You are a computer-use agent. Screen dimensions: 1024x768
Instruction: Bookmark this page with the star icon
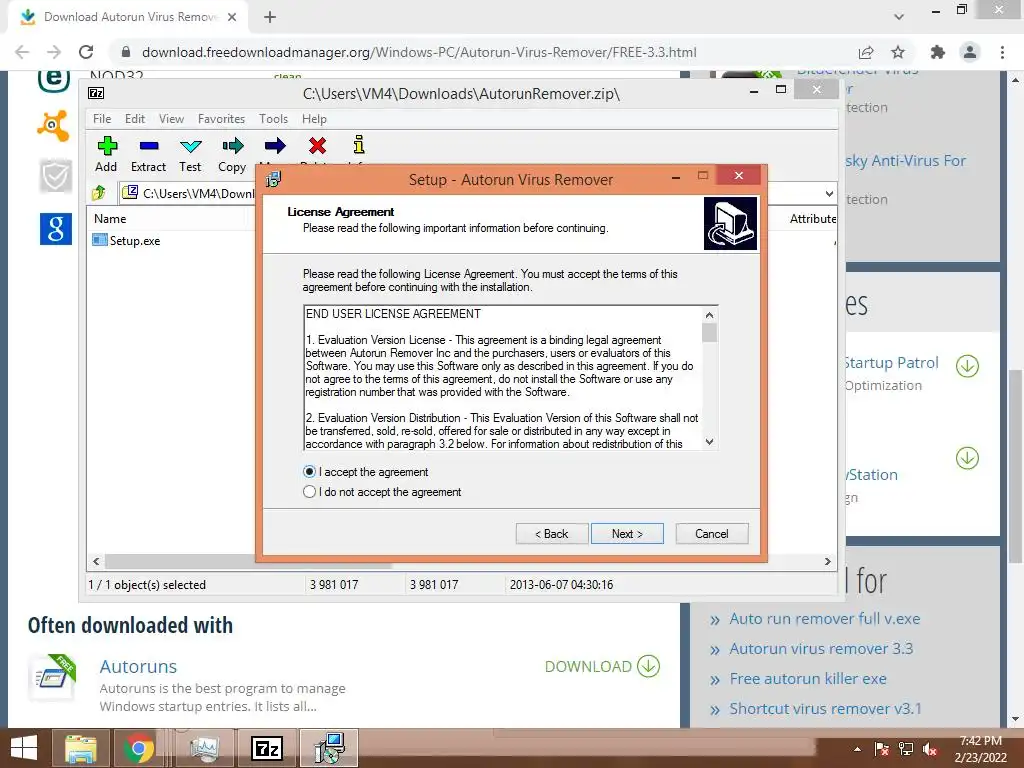(x=898, y=52)
